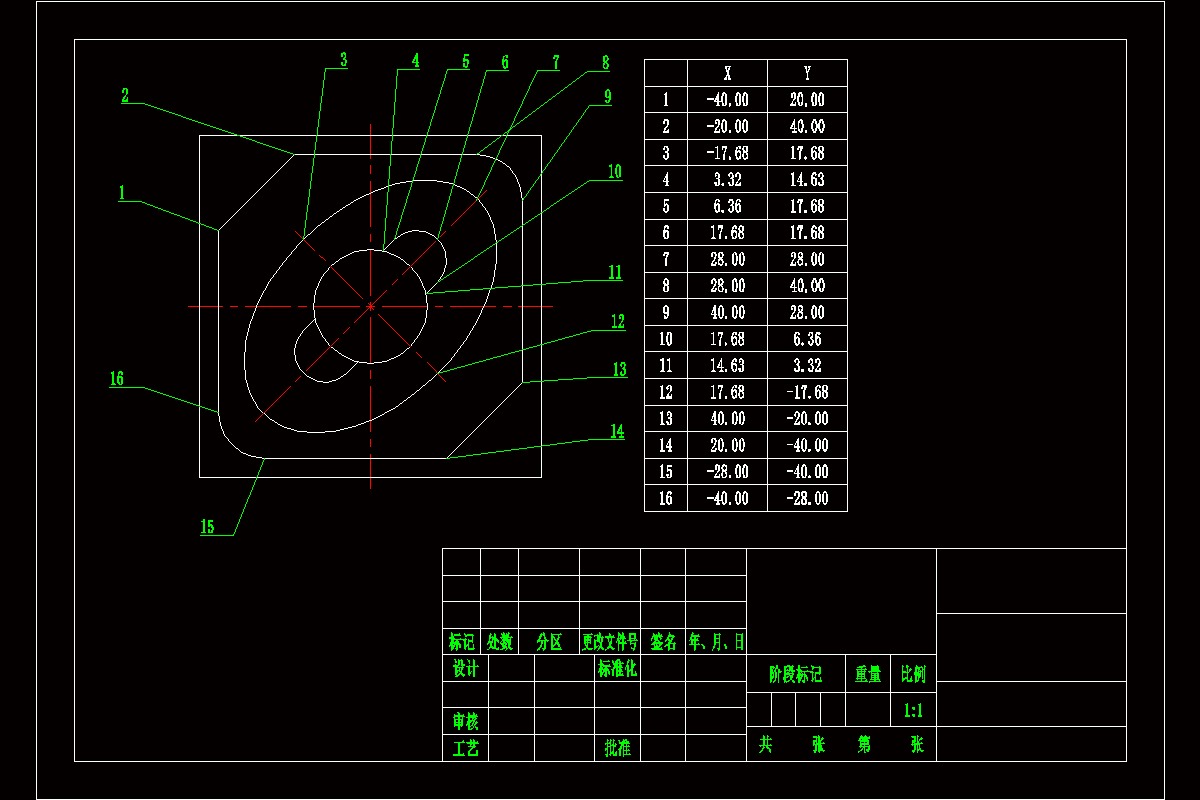Click Y value 28.00 in table row 7
Screen dimensions: 1200x800
(807, 259)
